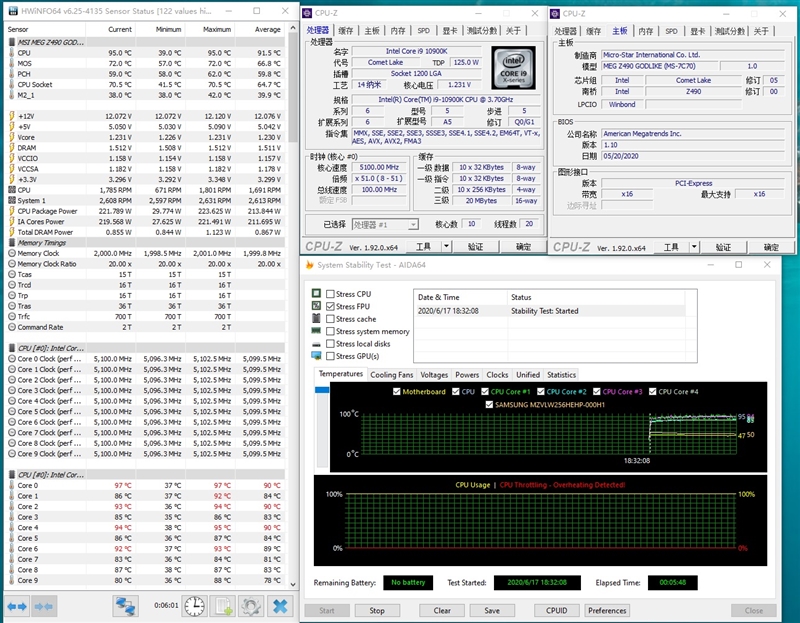Open the 工具 dropdown in CPU-Z
Viewport: 800px width, 623px height.
click(x=446, y=245)
